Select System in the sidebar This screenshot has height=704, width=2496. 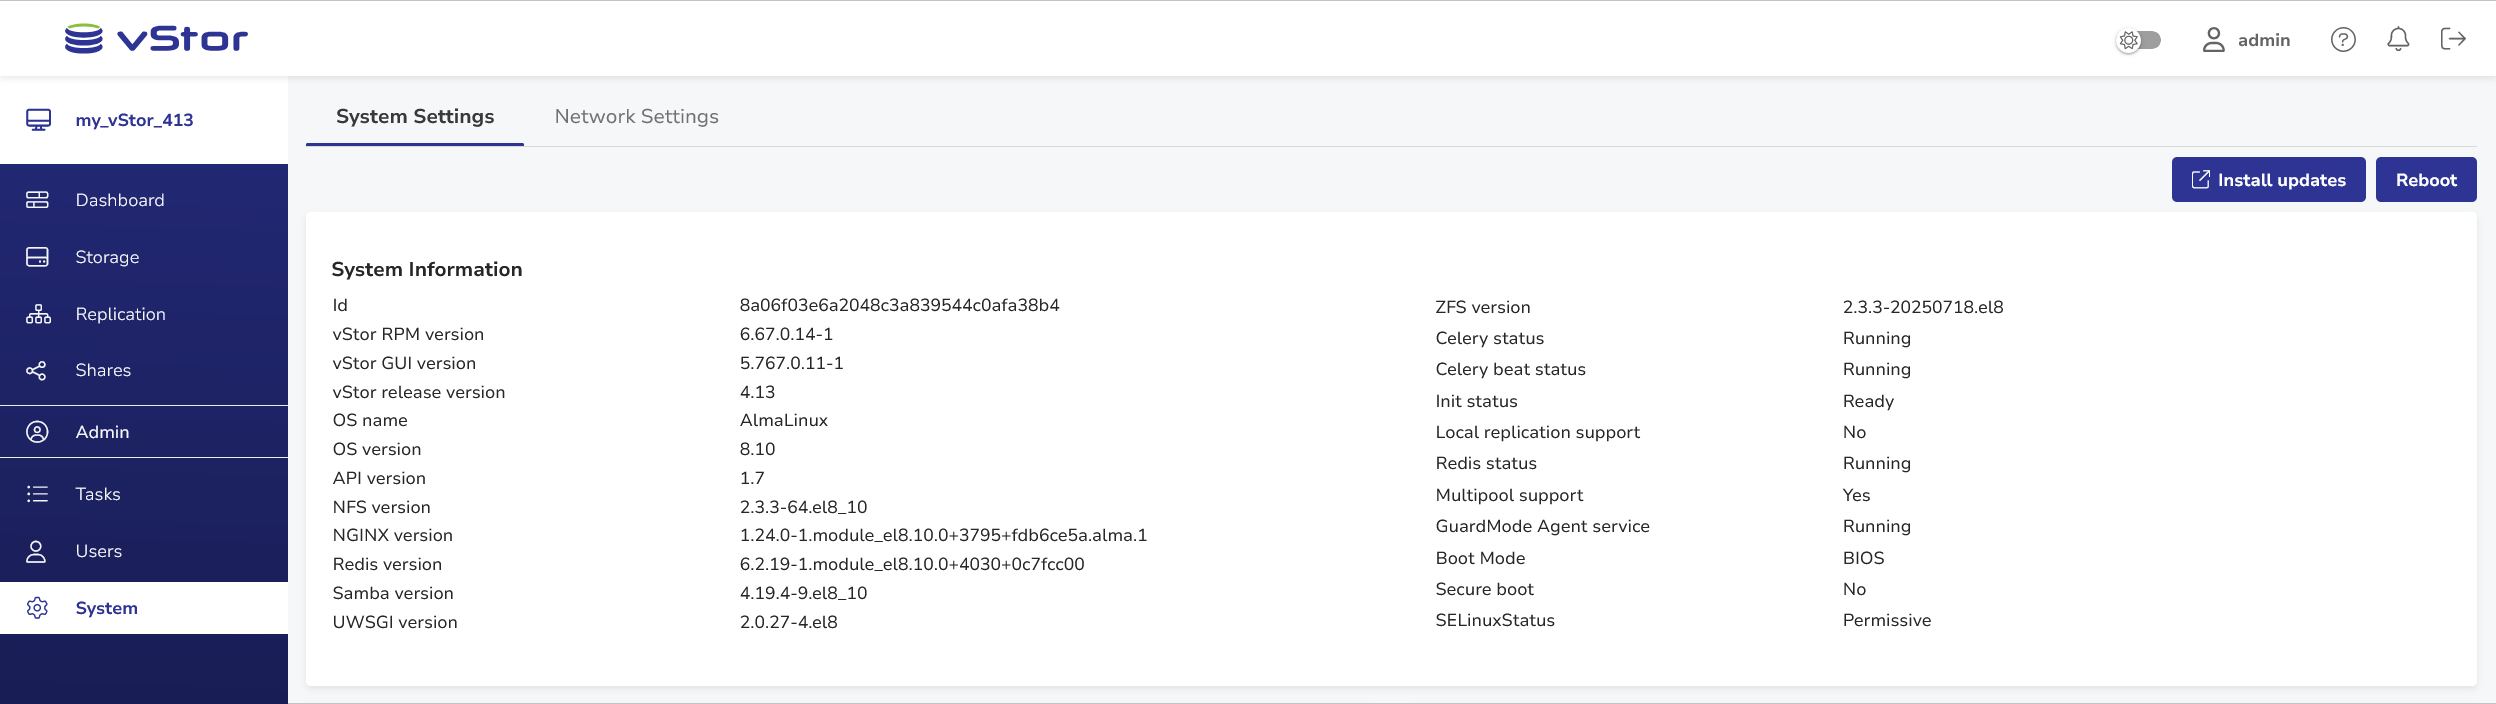coord(106,608)
